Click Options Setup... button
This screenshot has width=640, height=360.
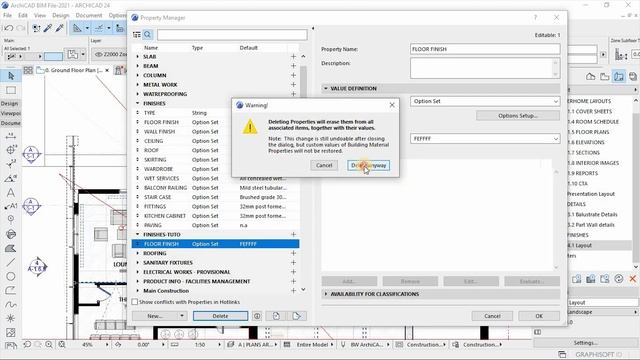pos(518,116)
